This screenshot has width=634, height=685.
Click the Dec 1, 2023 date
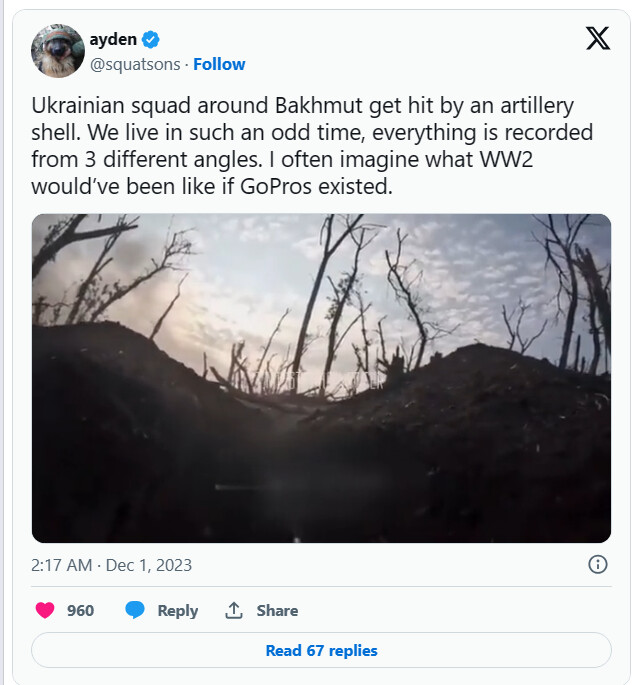click(149, 565)
